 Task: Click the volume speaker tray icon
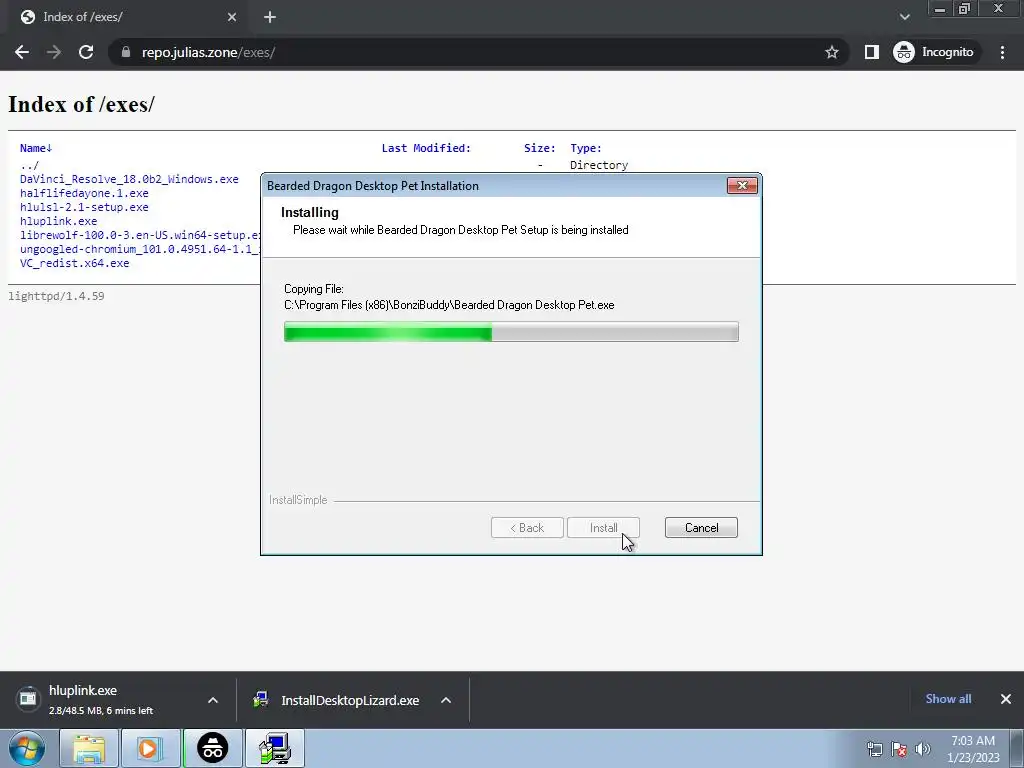pyautogui.click(x=923, y=749)
